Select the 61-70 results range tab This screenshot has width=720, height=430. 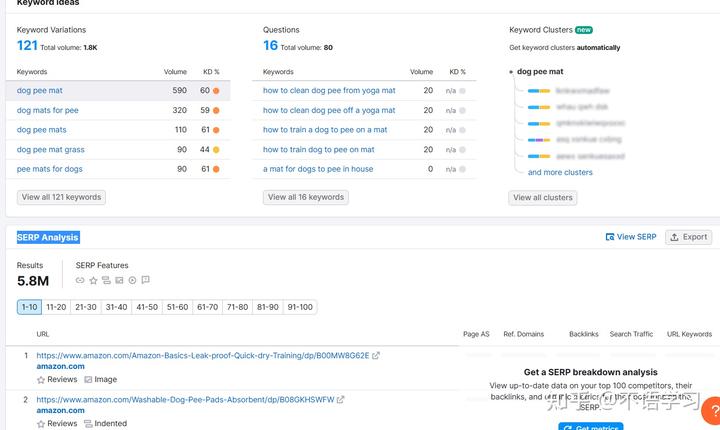point(208,307)
